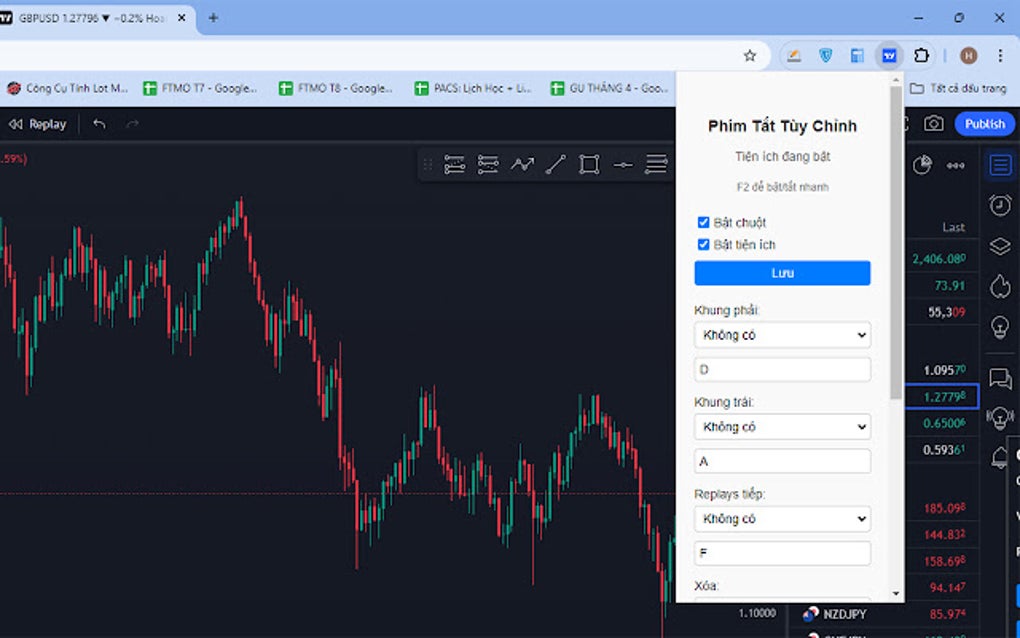Open the 'Replays tiếp' dropdown
This screenshot has width=1020, height=638.
tap(782, 519)
